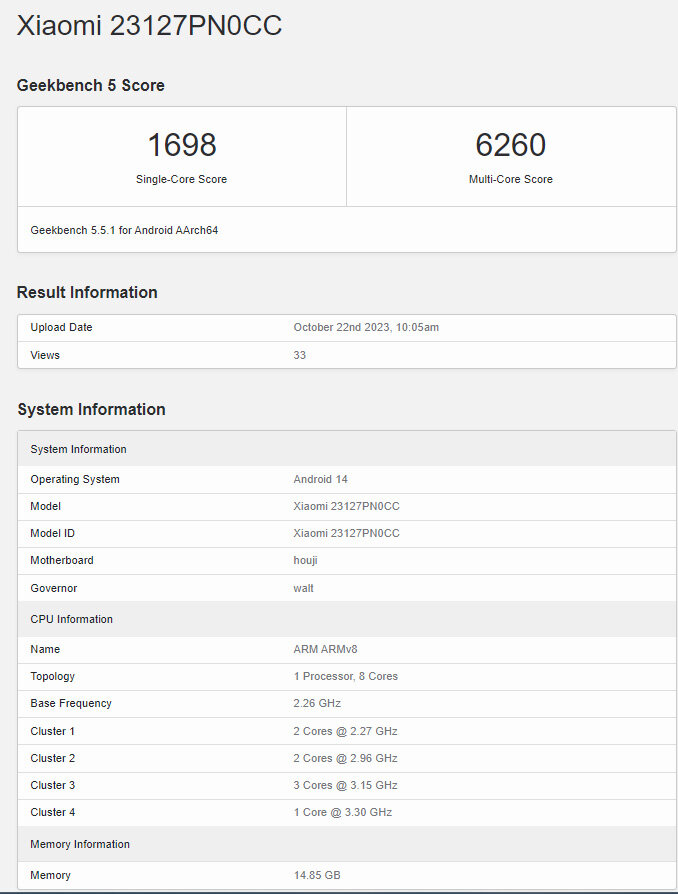Select 2 Cores @ 2.27 GHz value

(x=346, y=732)
